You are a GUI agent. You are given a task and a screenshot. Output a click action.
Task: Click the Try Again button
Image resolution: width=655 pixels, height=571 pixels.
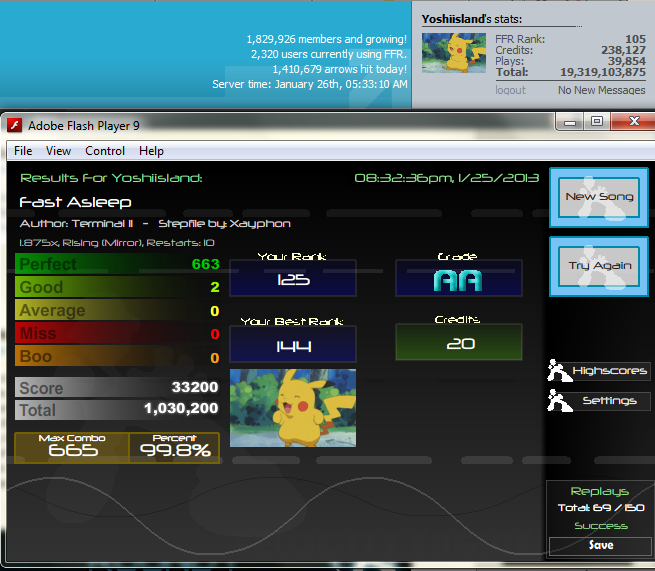click(599, 266)
